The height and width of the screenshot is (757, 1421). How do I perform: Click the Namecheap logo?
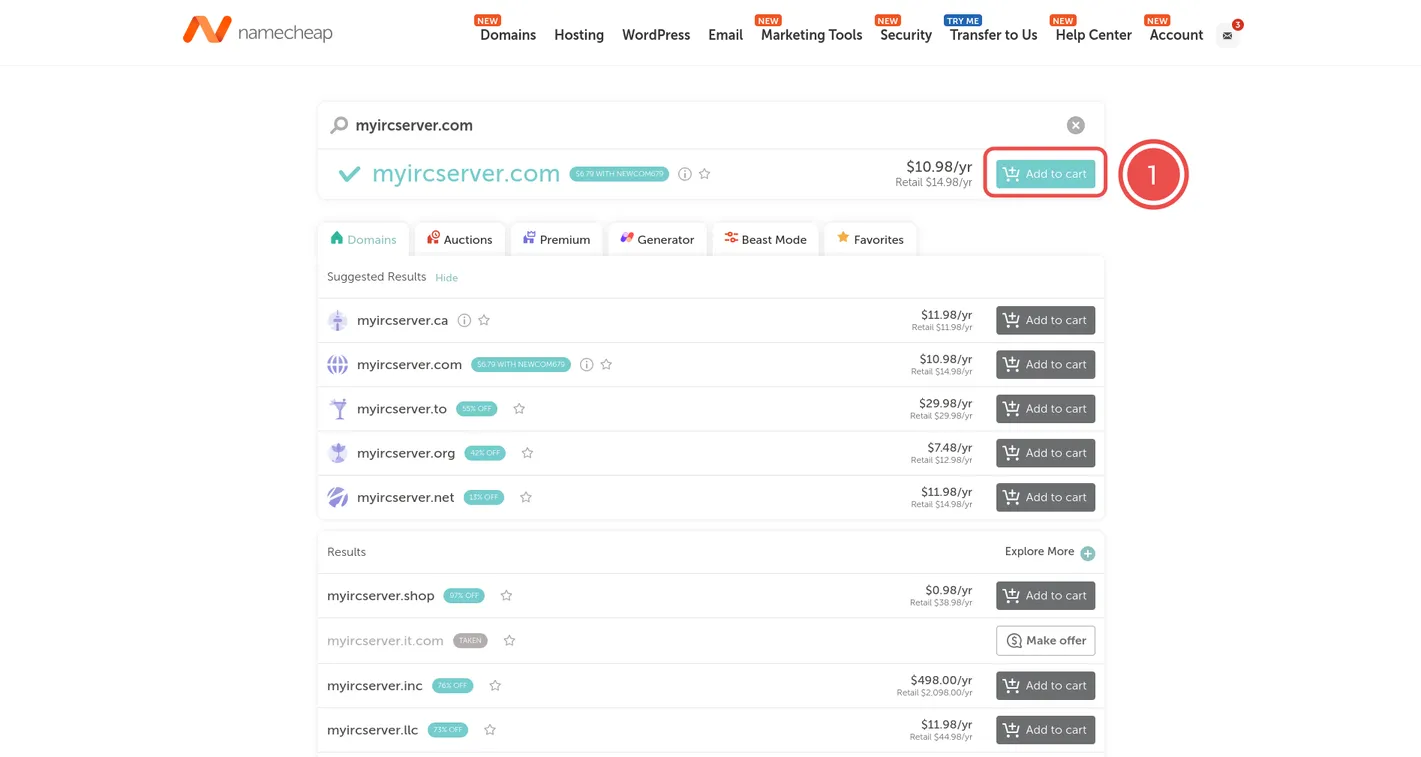(257, 31)
